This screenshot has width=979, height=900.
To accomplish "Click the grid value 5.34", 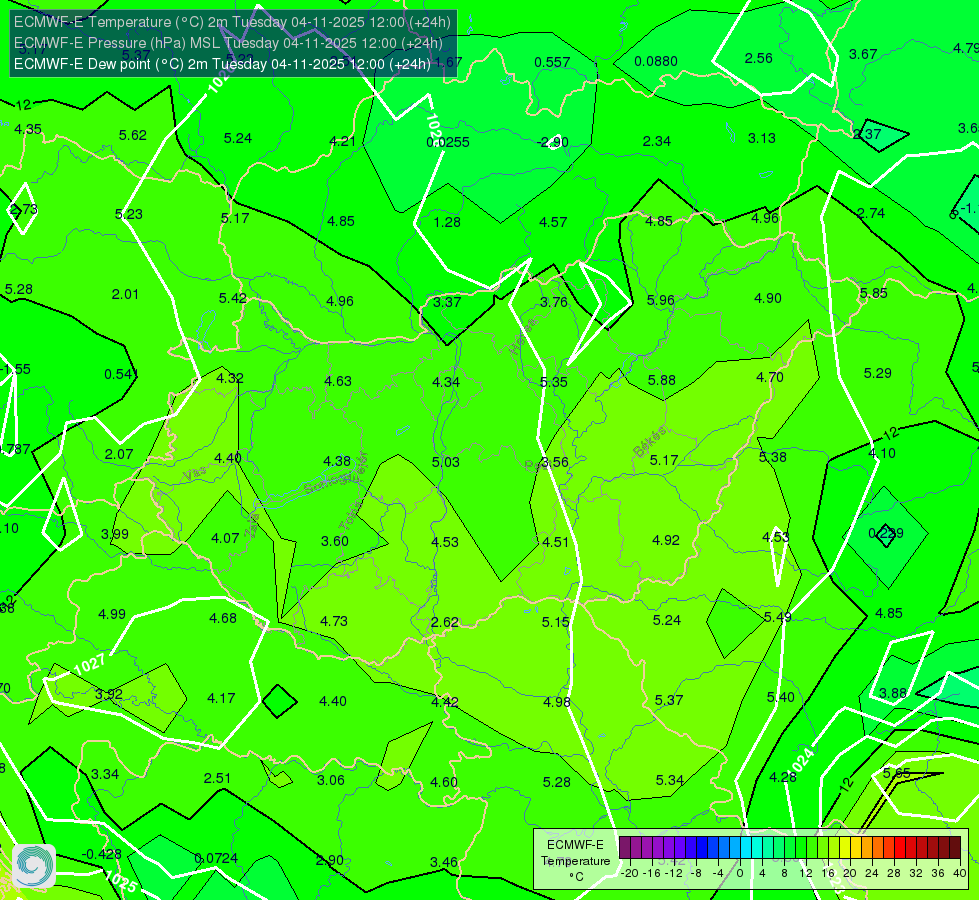I will [669, 780].
